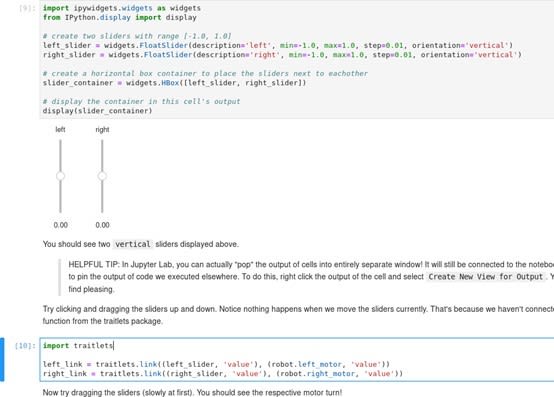Image resolution: width=554 pixels, height=397 pixels.
Task: Click the 'Try clicking and dragging' paragraph
Action: click(298, 315)
